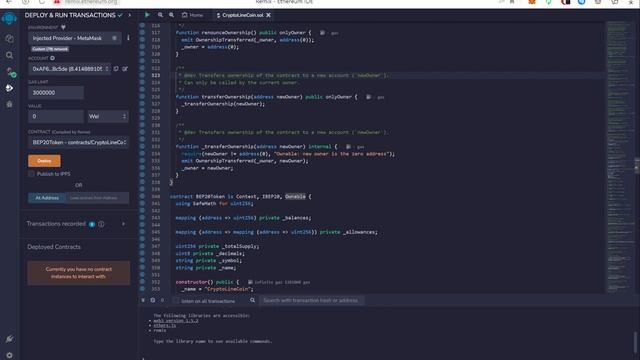Click the gas icon on transferOwnership line
Viewport: 640px width, 360px height.
coord(369,97)
